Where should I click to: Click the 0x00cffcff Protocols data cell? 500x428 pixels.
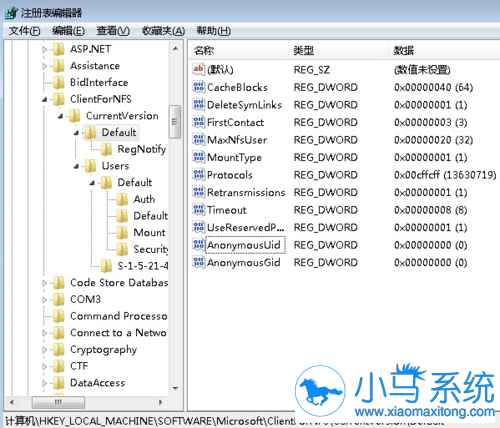(445, 175)
